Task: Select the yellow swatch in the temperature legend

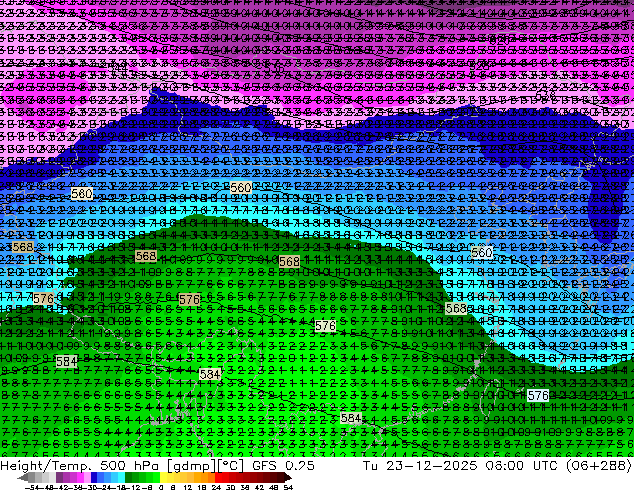Action: click(x=164, y=477)
